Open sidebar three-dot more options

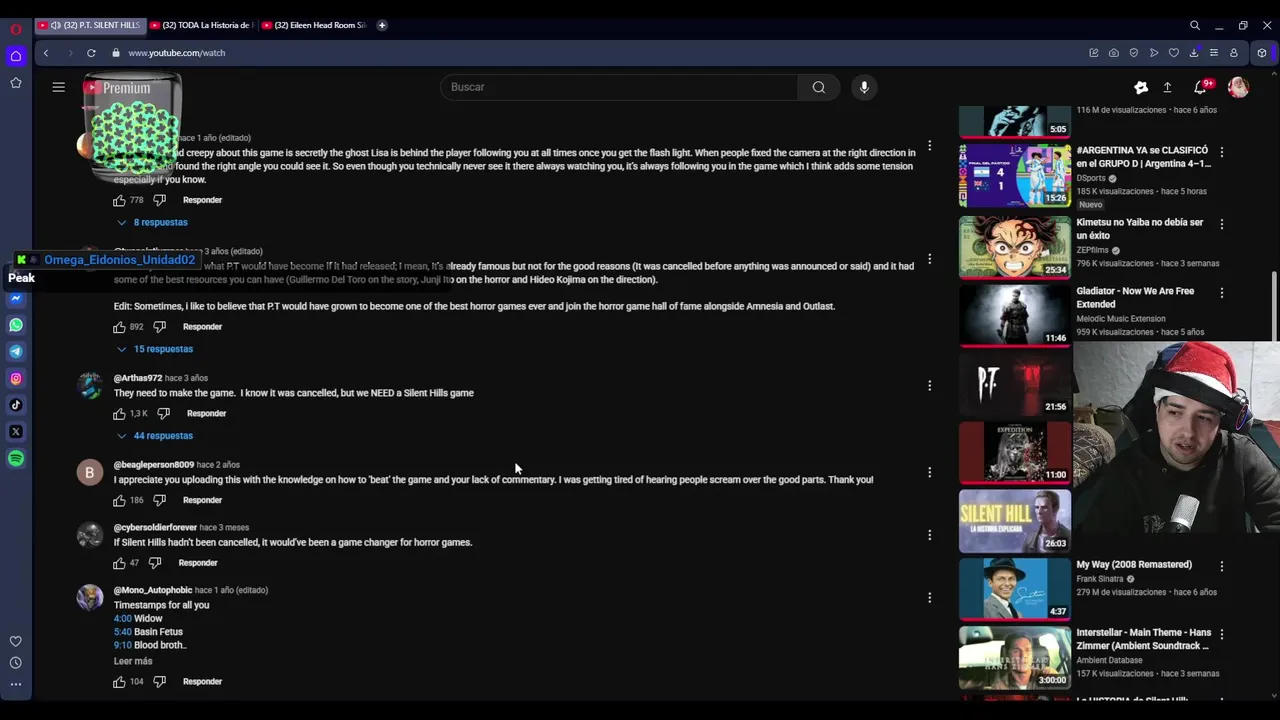[16, 685]
